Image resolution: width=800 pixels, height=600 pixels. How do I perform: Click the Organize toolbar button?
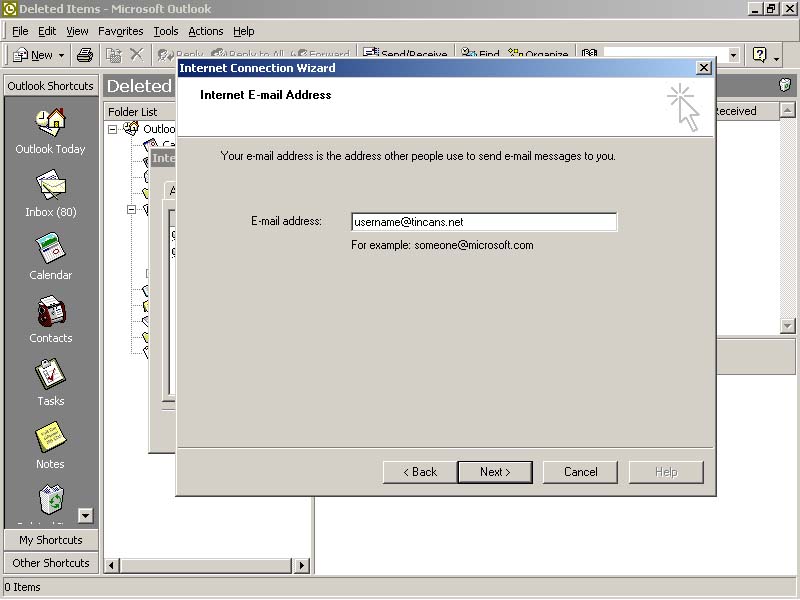click(x=538, y=54)
